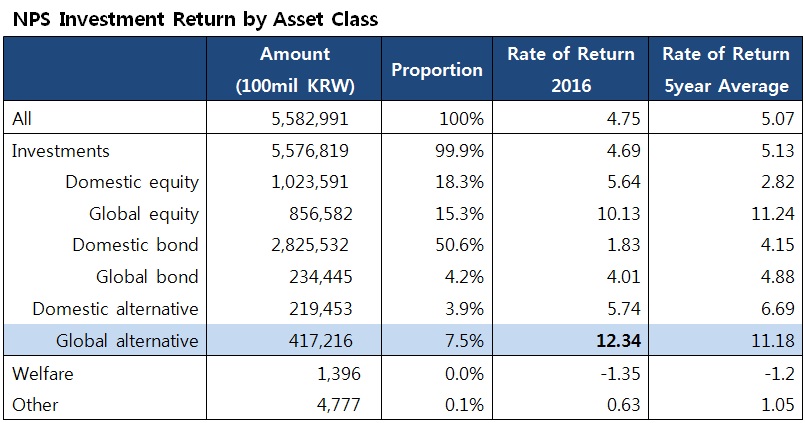Click the 'Global equity' row label
Screen dimensions: 805x423
tap(144, 215)
